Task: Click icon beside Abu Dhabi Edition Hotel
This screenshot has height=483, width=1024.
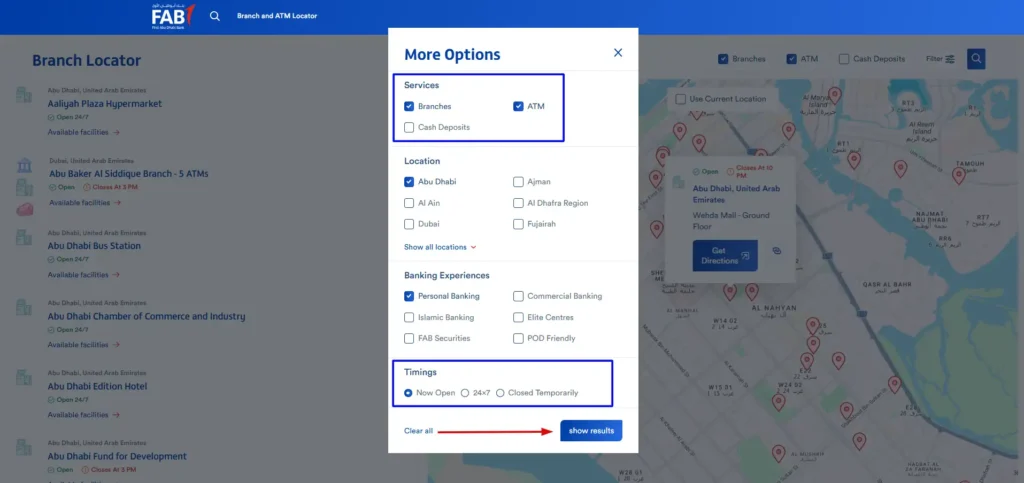Action: click(24, 377)
